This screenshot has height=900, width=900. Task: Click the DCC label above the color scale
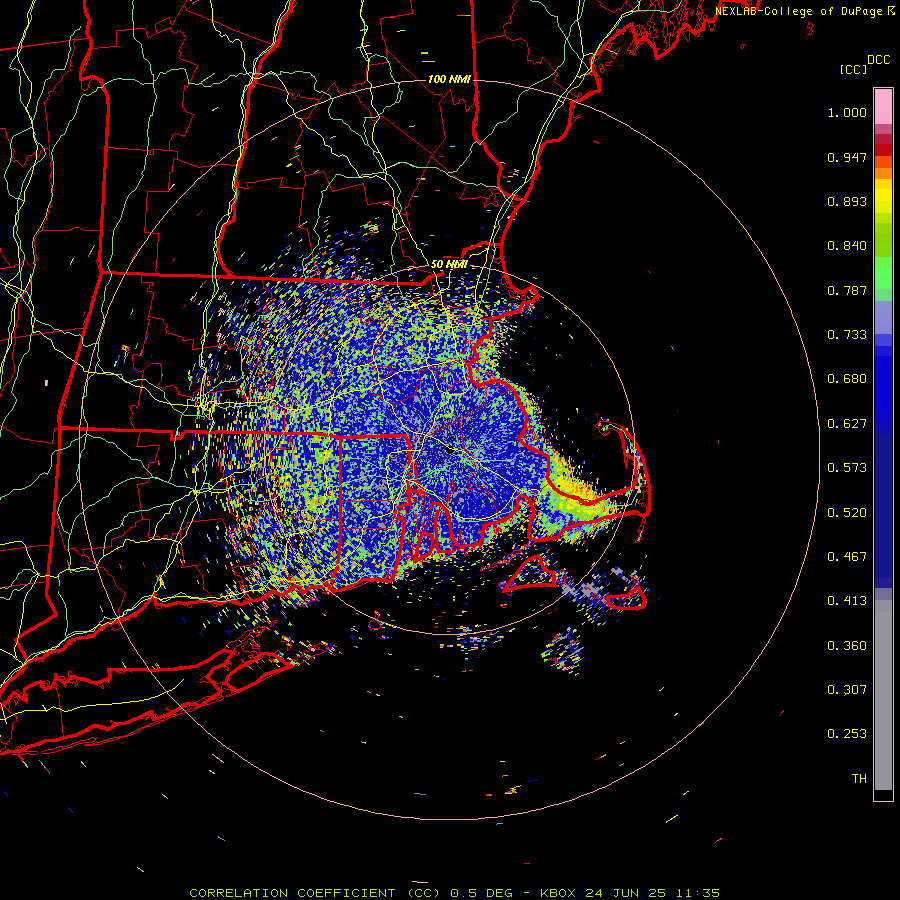(x=878, y=60)
